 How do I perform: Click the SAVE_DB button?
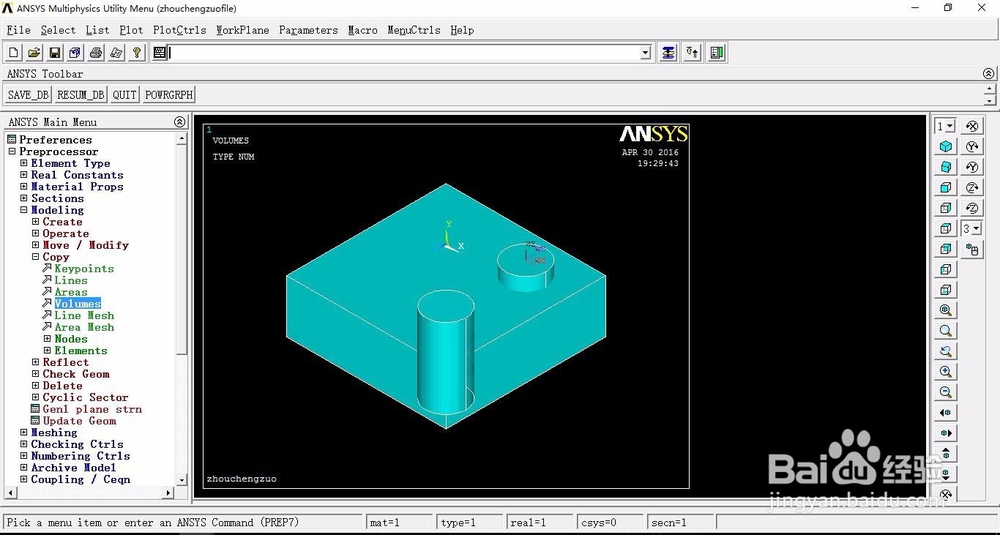click(28, 95)
